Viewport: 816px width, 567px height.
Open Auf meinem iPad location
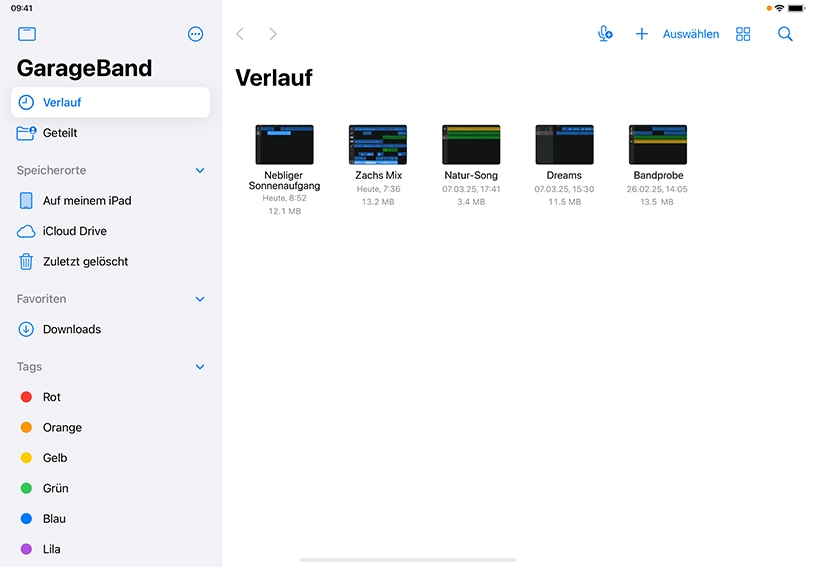click(110, 201)
